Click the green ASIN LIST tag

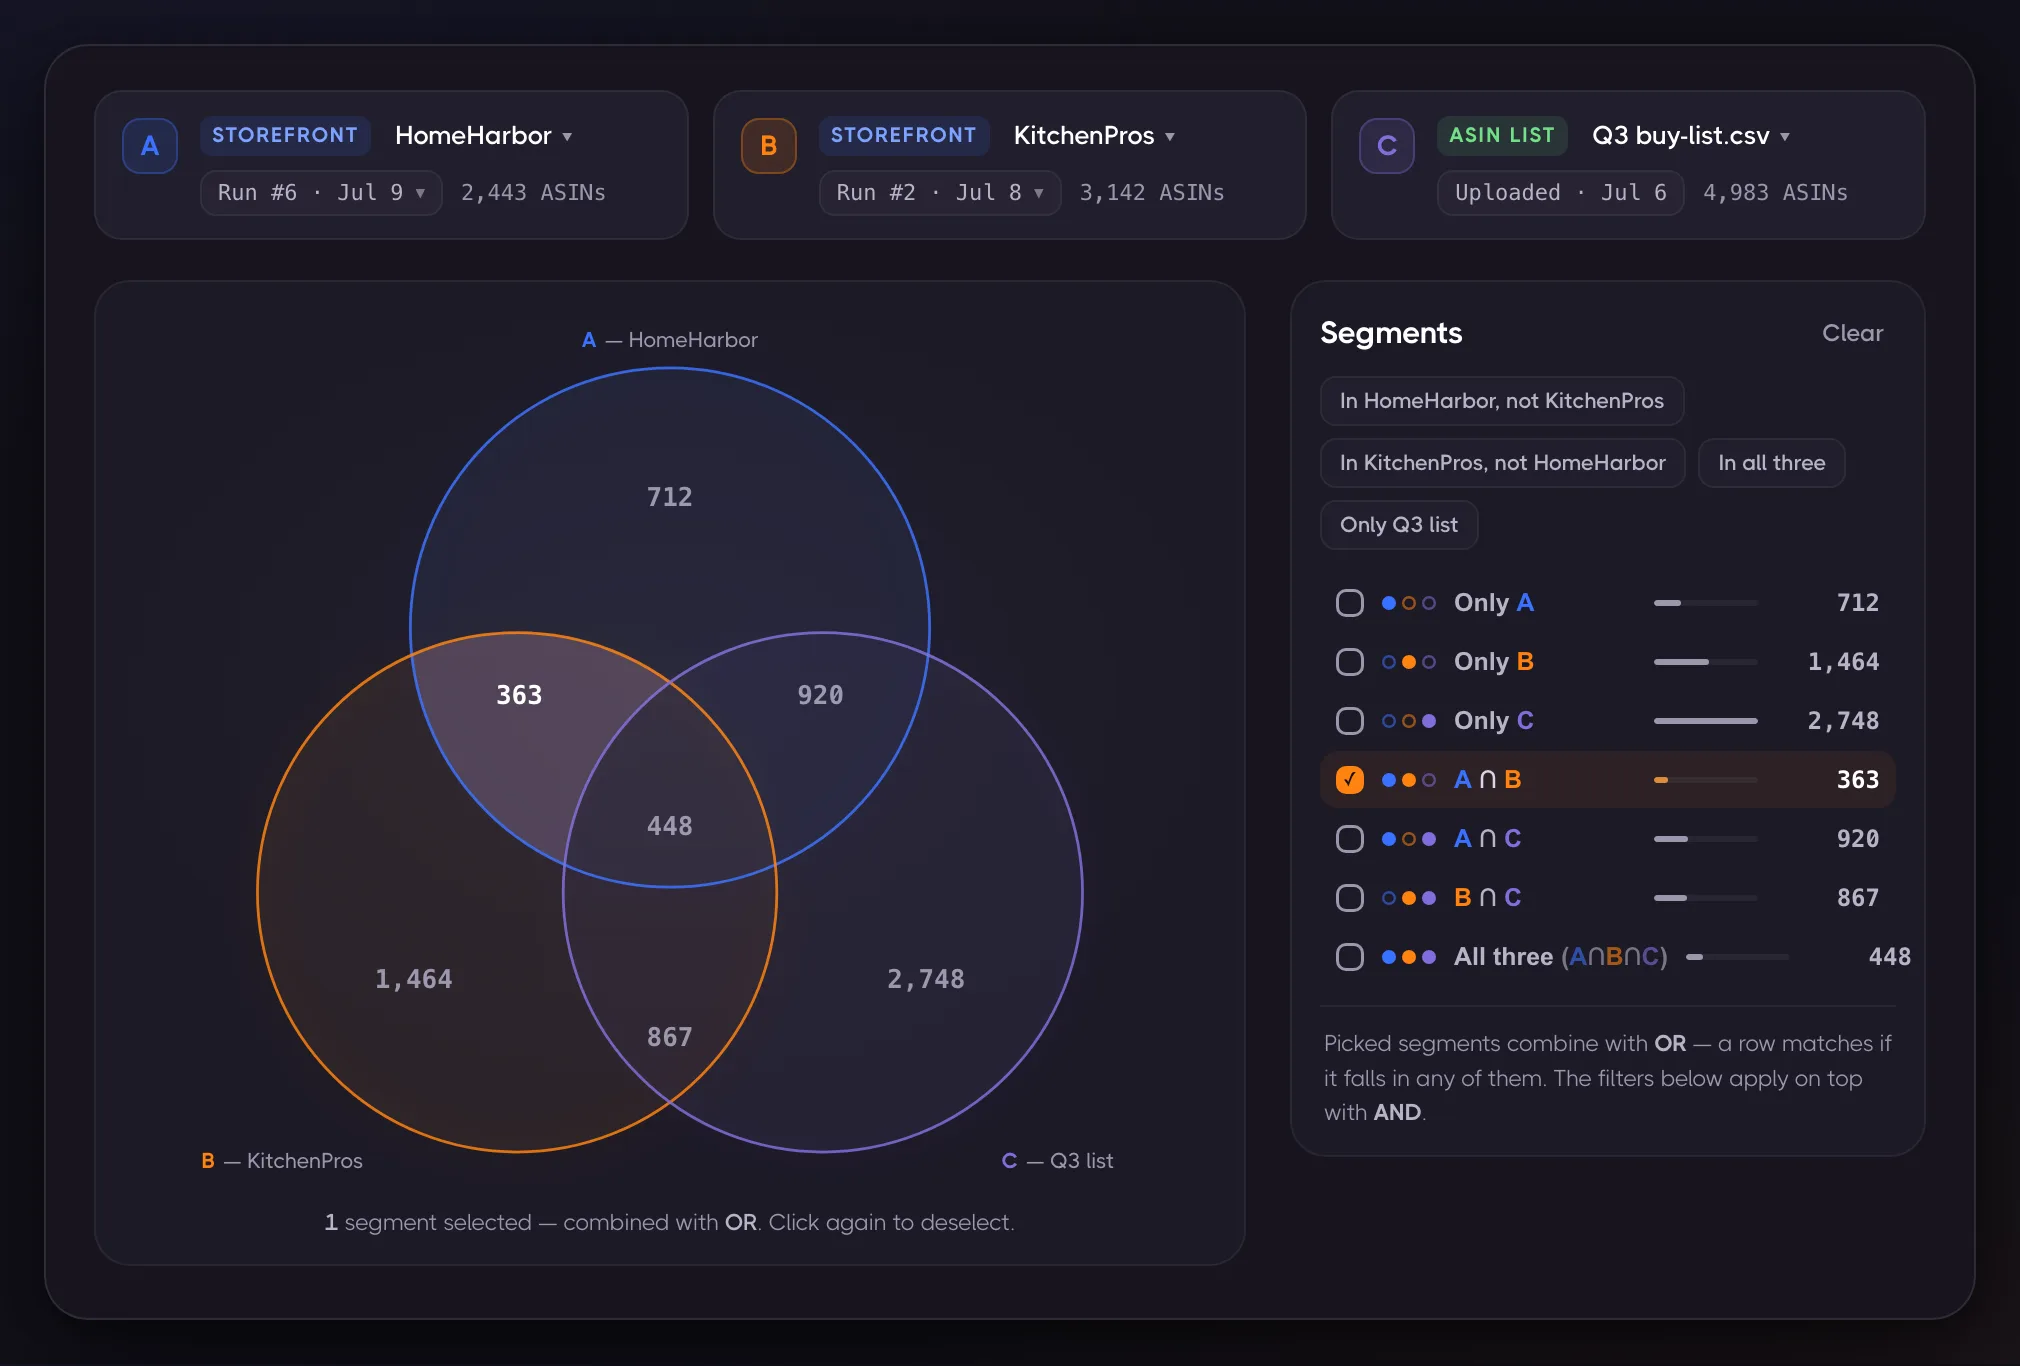tap(1501, 135)
